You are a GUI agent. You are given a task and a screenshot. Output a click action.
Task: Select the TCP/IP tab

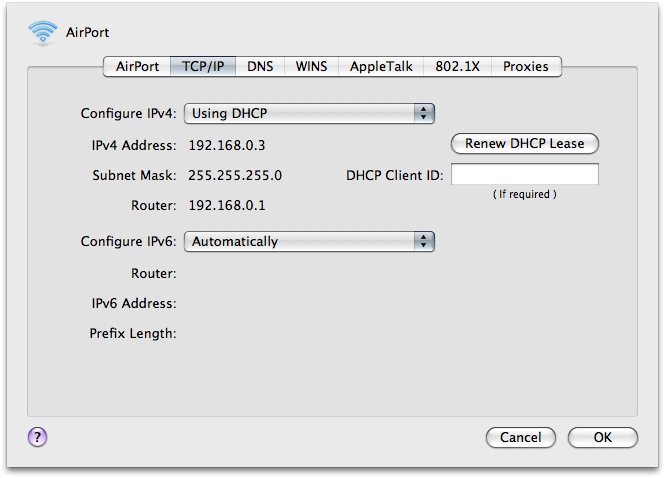coord(203,67)
